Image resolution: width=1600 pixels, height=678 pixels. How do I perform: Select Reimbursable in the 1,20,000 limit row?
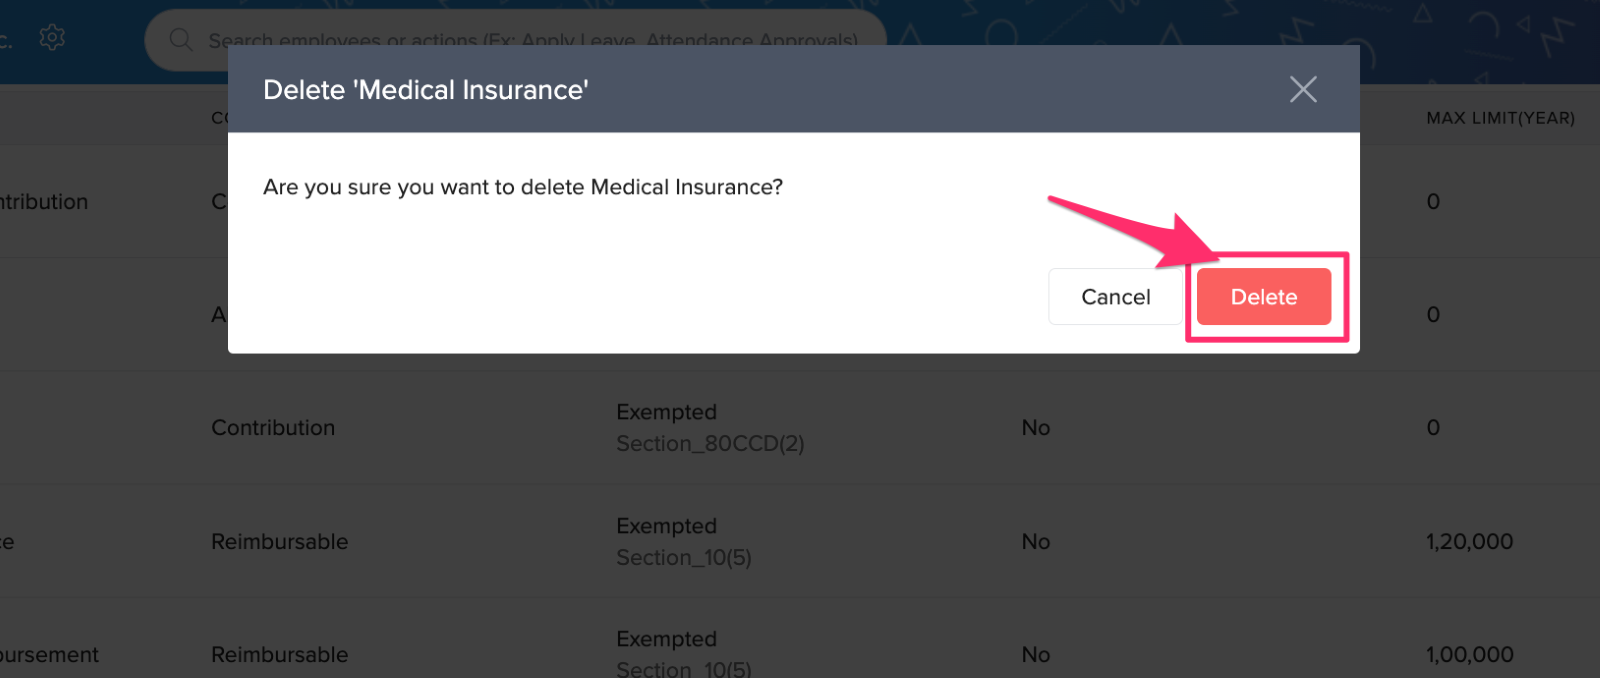279,542
